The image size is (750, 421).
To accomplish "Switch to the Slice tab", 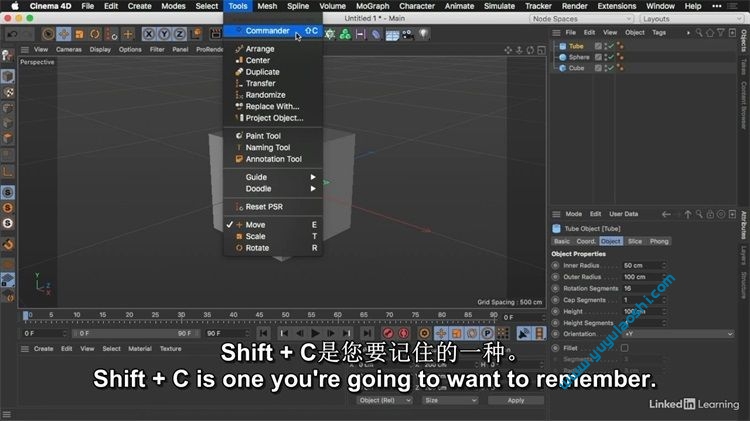I will pos(634,241).
